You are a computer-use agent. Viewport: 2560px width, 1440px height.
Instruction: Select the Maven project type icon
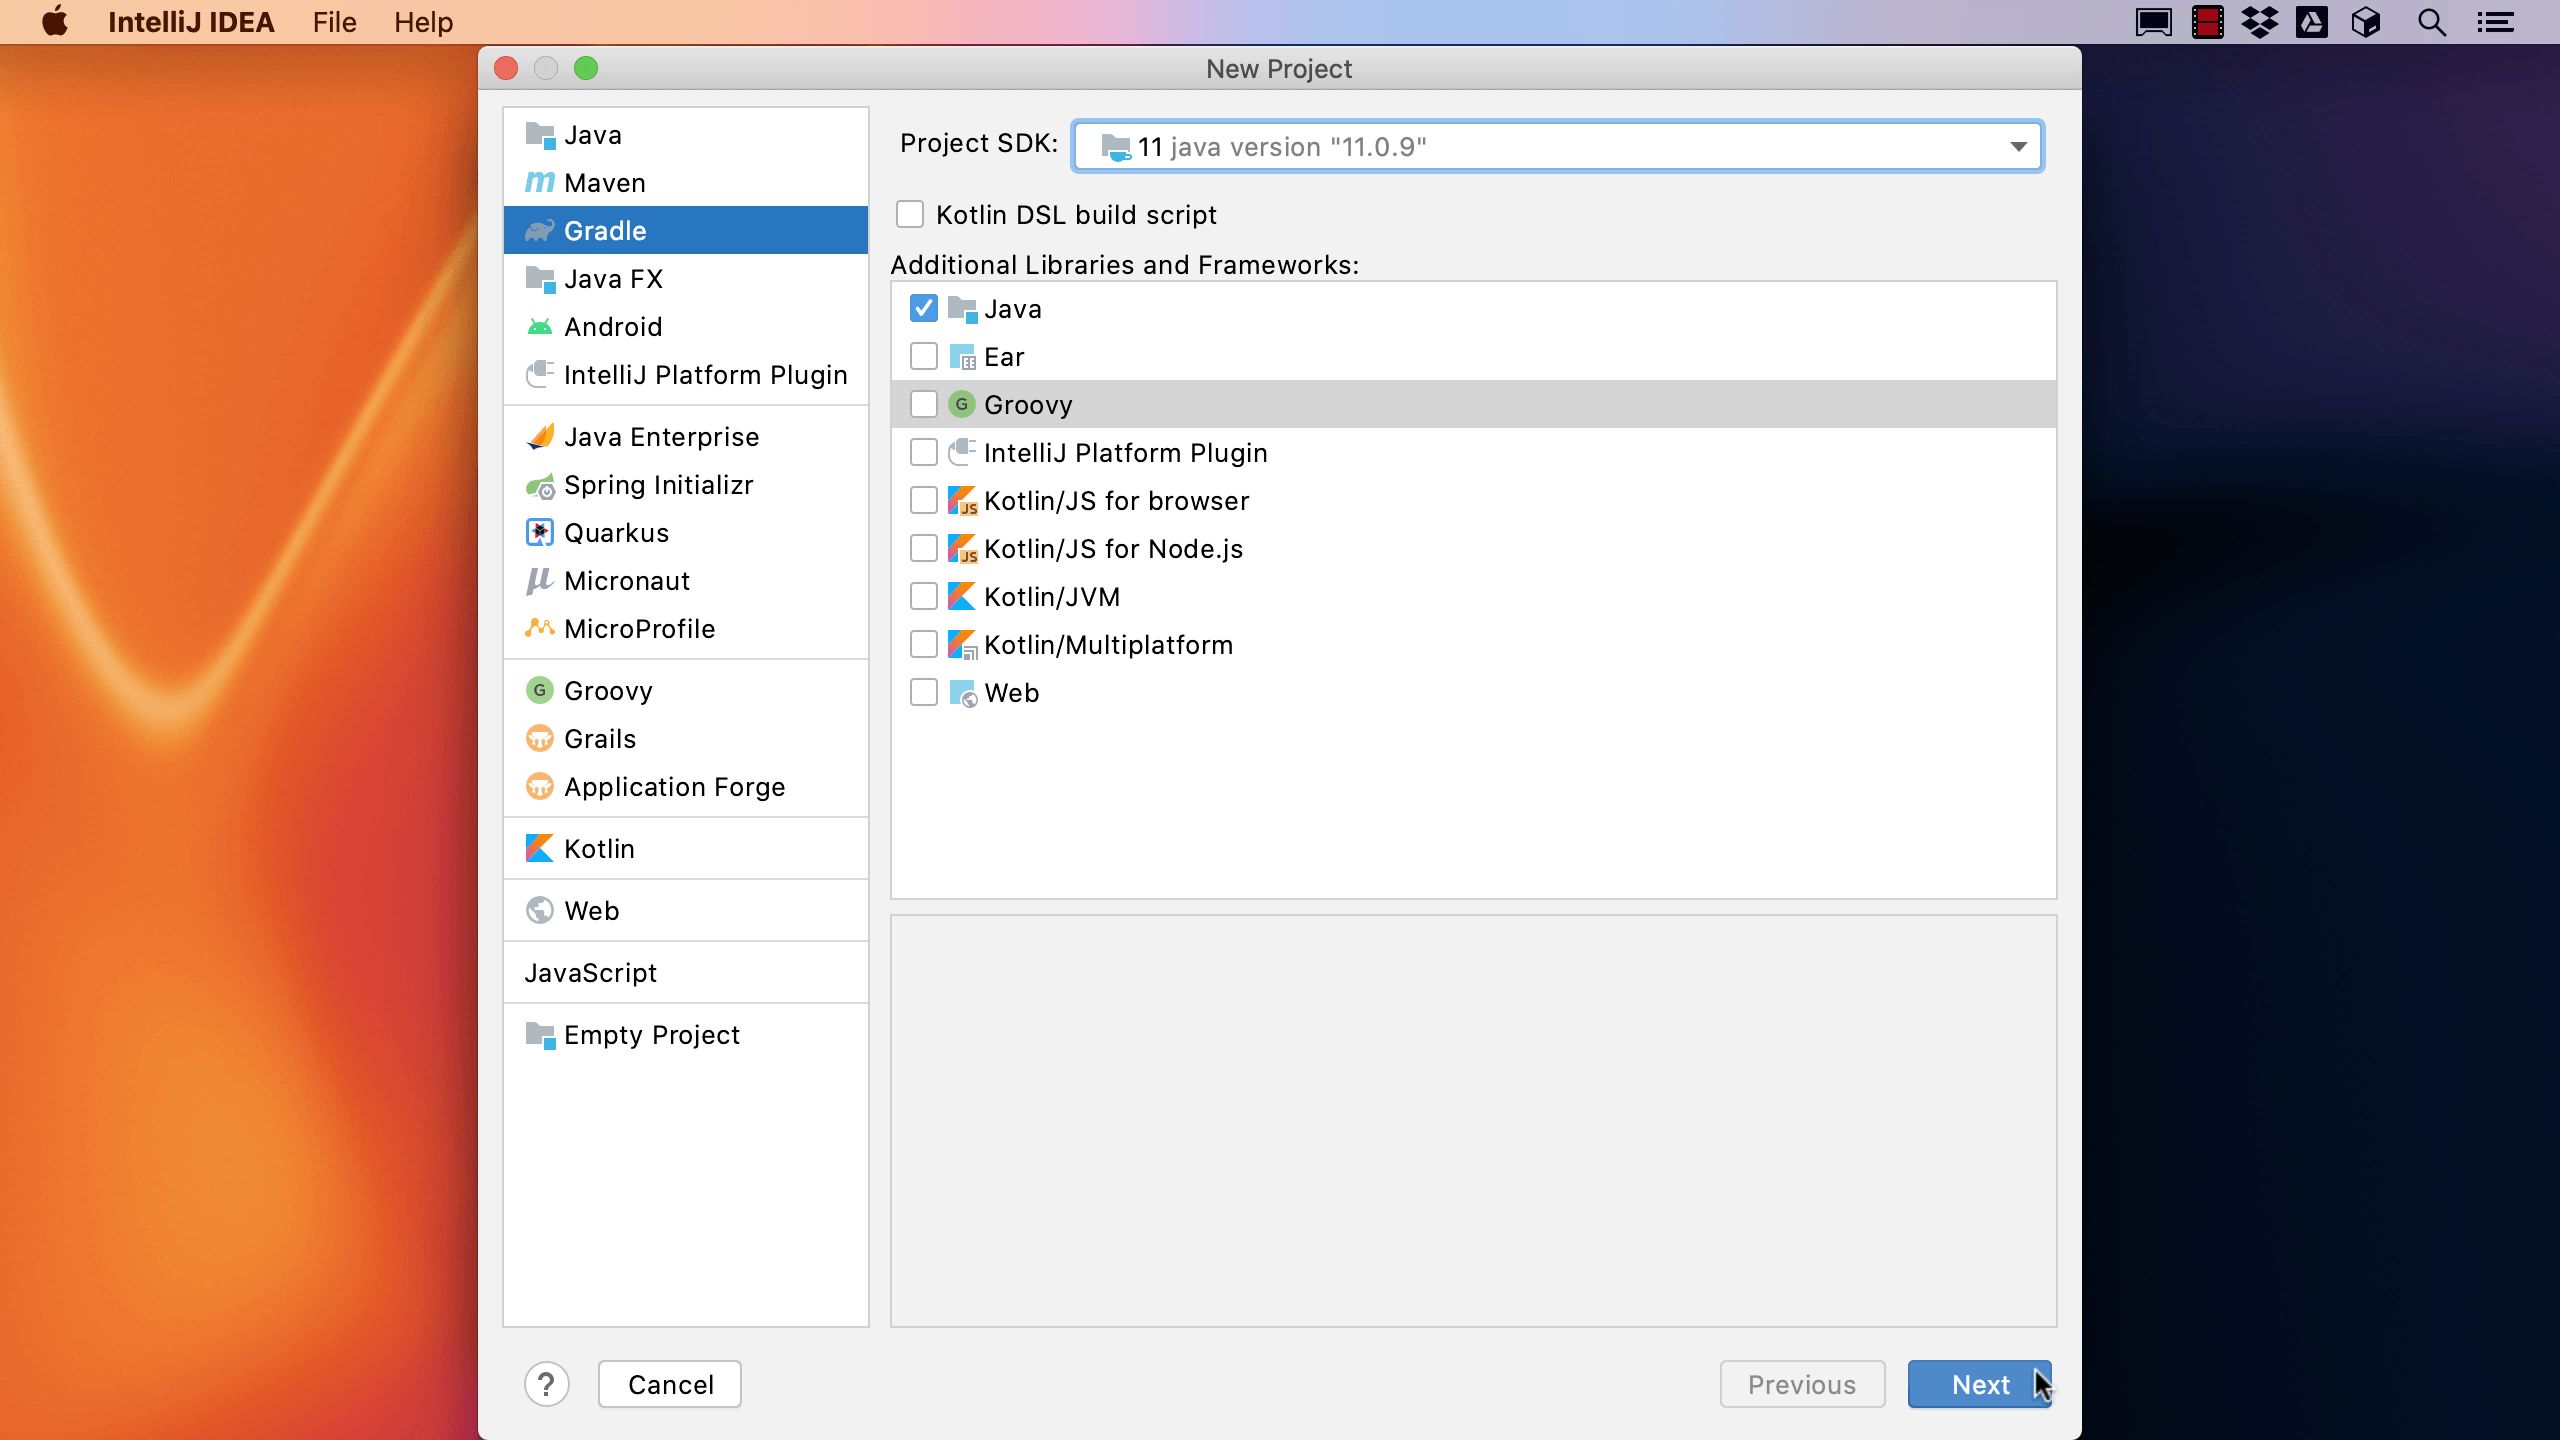click(x=539, y=183)
